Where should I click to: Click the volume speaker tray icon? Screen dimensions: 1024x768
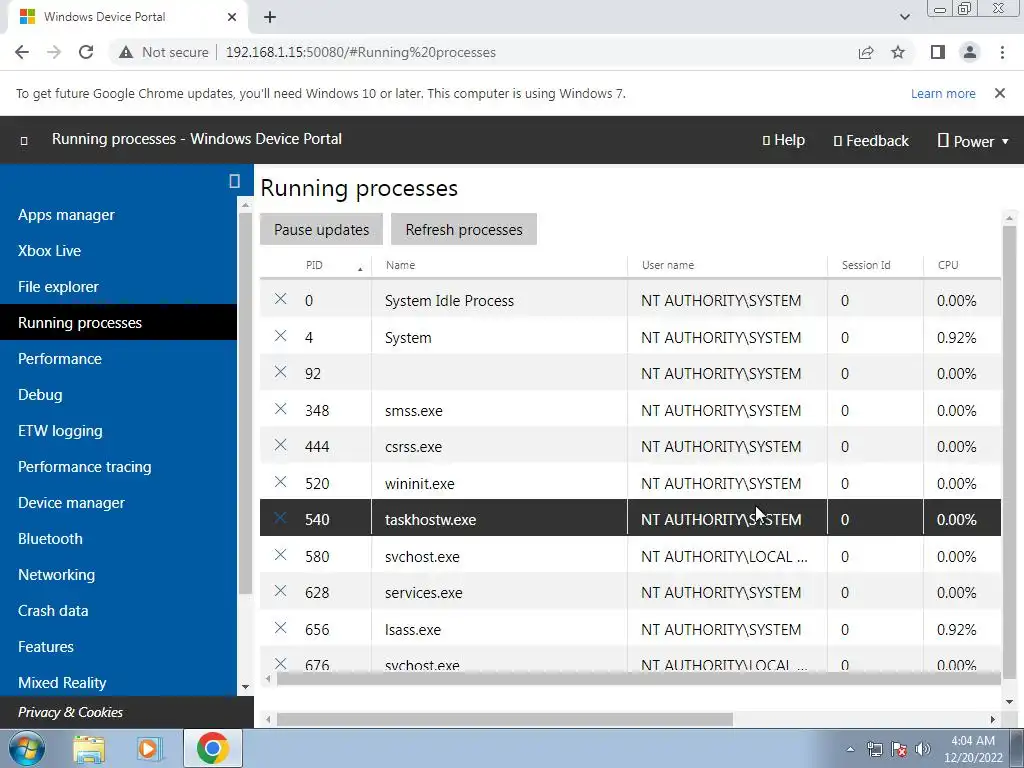pos(923,749)
